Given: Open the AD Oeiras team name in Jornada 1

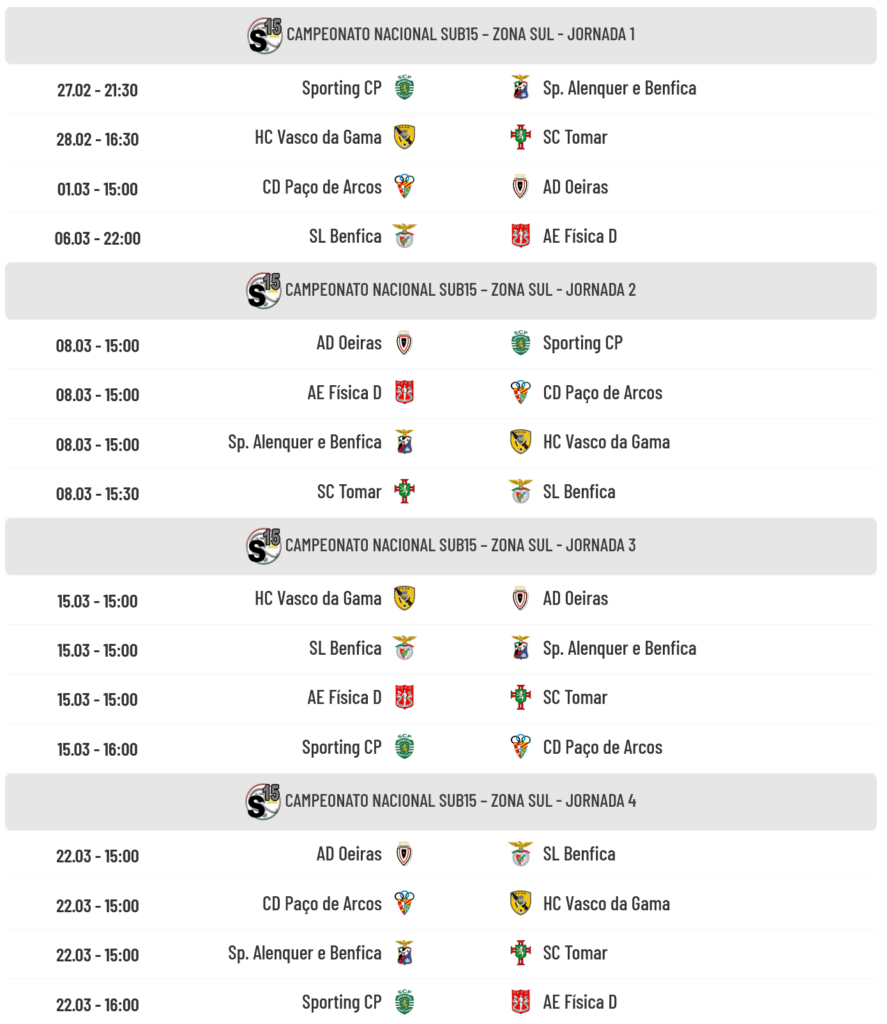Looking at the screenshot, I should pyautogui.click(x=575, y=187).
